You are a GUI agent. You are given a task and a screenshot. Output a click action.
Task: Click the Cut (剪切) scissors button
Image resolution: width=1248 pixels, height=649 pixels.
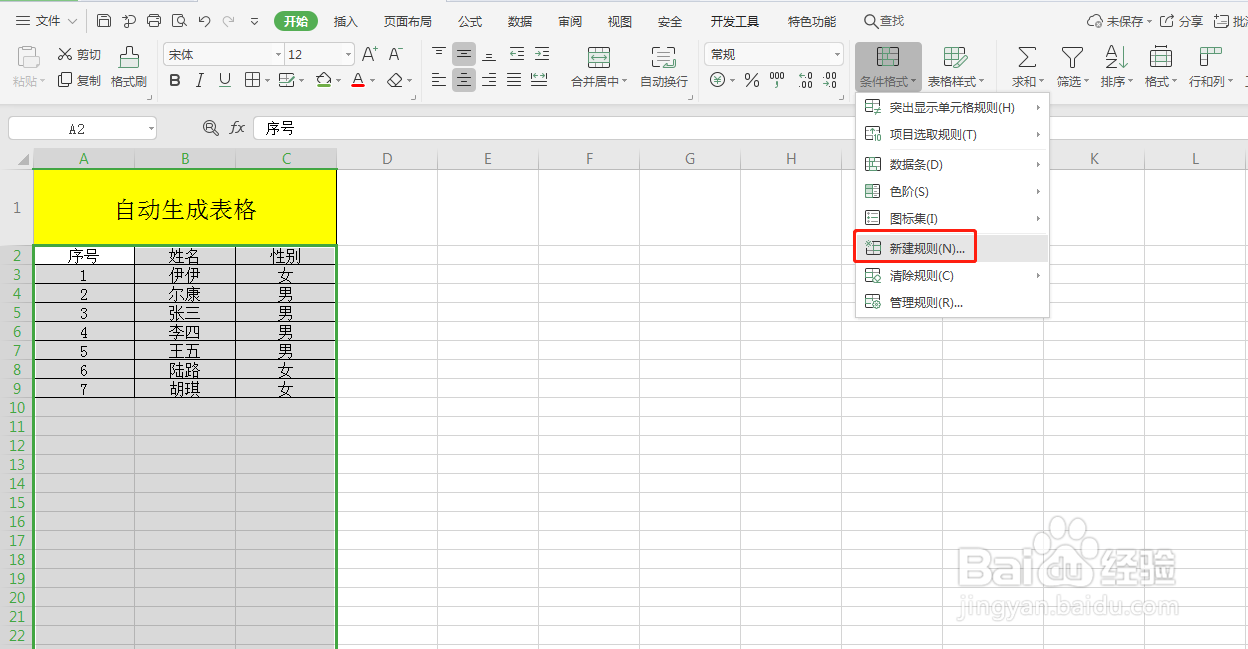79,55
